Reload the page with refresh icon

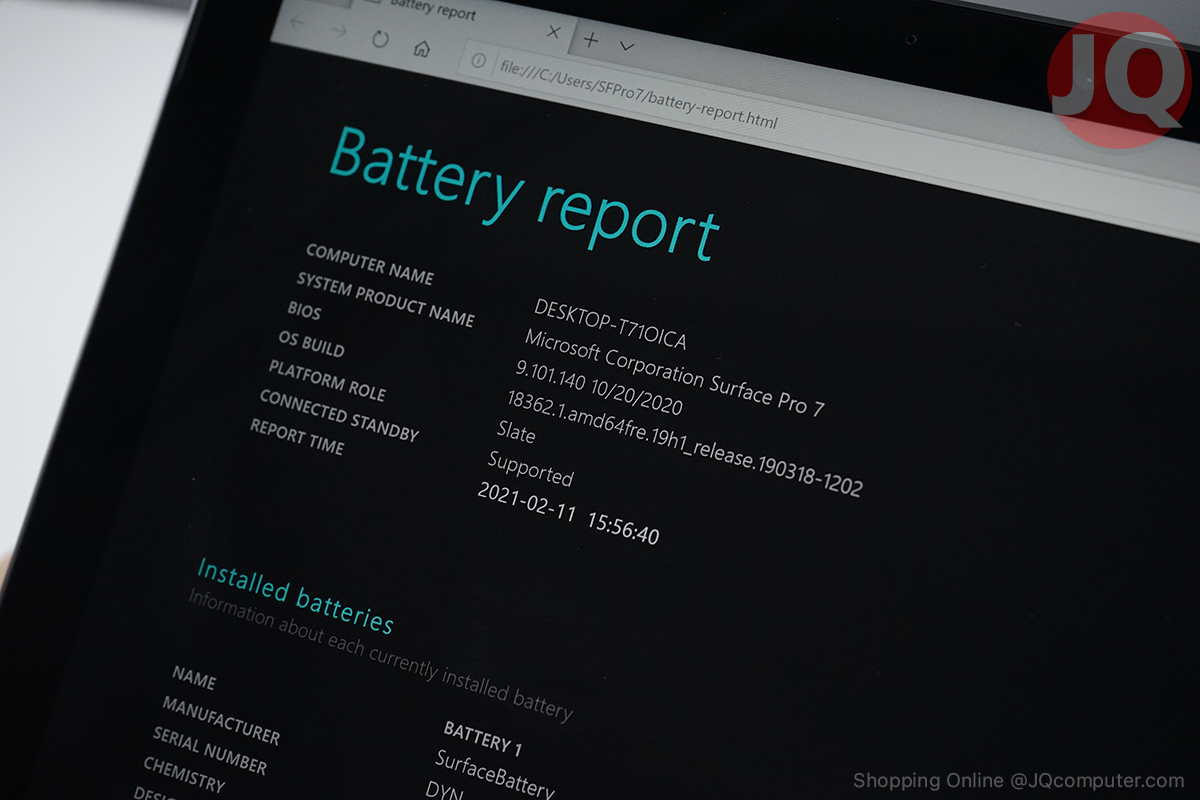380,39
